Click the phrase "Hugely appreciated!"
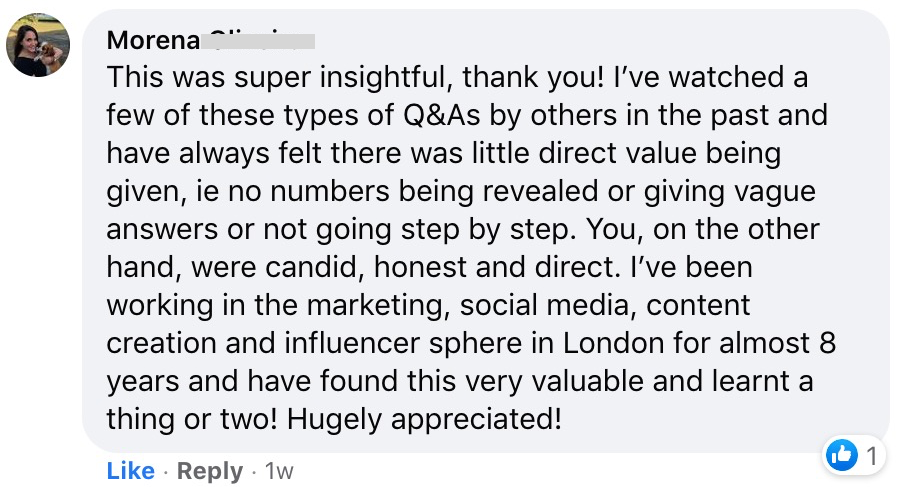The width and height of the screenshot is (923, 492). tap(424, 420)
